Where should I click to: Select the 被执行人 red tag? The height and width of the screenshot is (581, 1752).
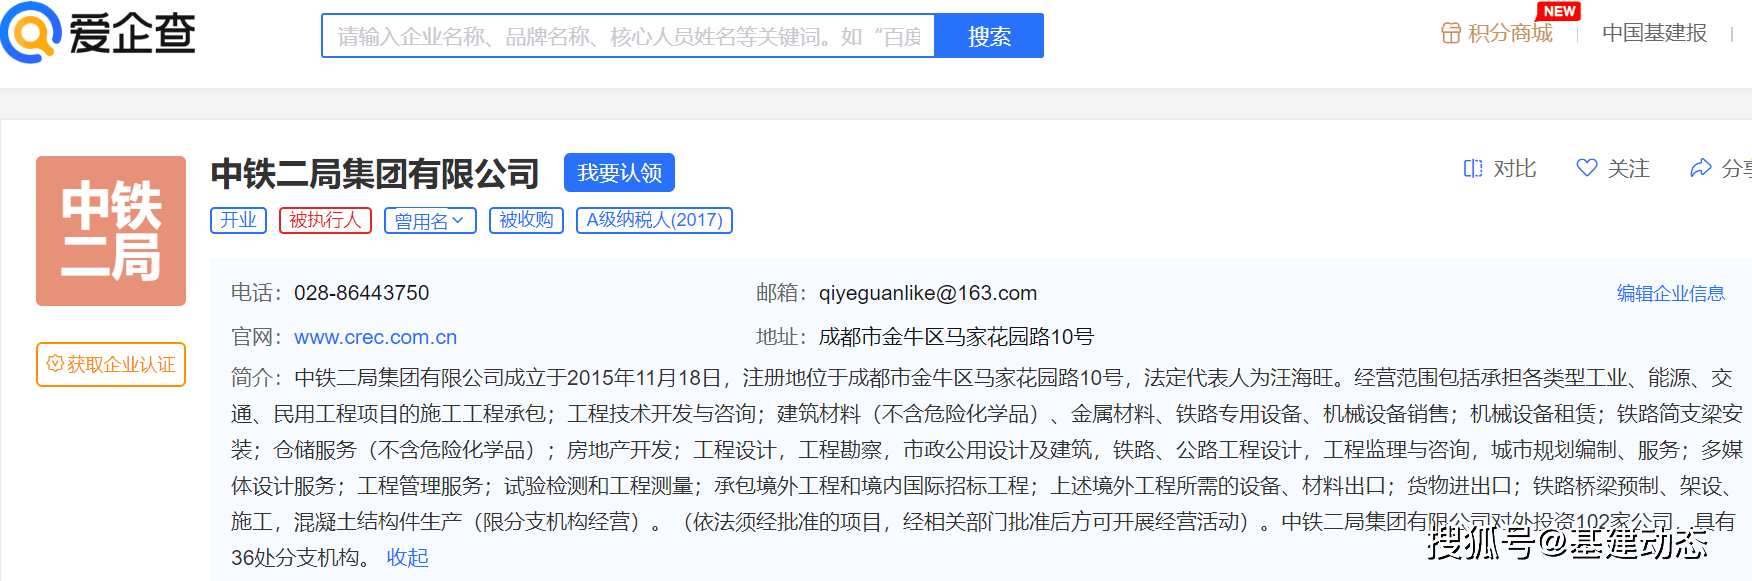325,220
